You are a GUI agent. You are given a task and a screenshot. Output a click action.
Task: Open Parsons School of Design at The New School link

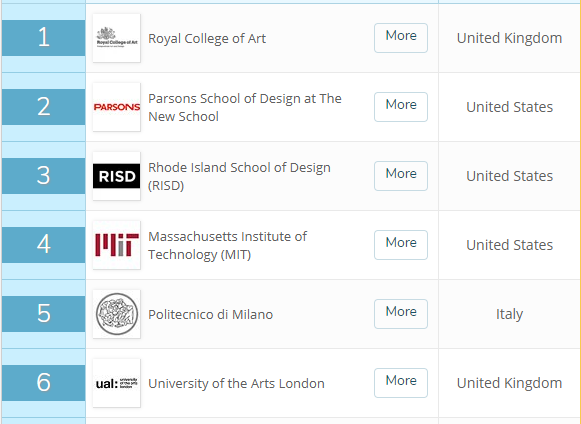[245, 107]
